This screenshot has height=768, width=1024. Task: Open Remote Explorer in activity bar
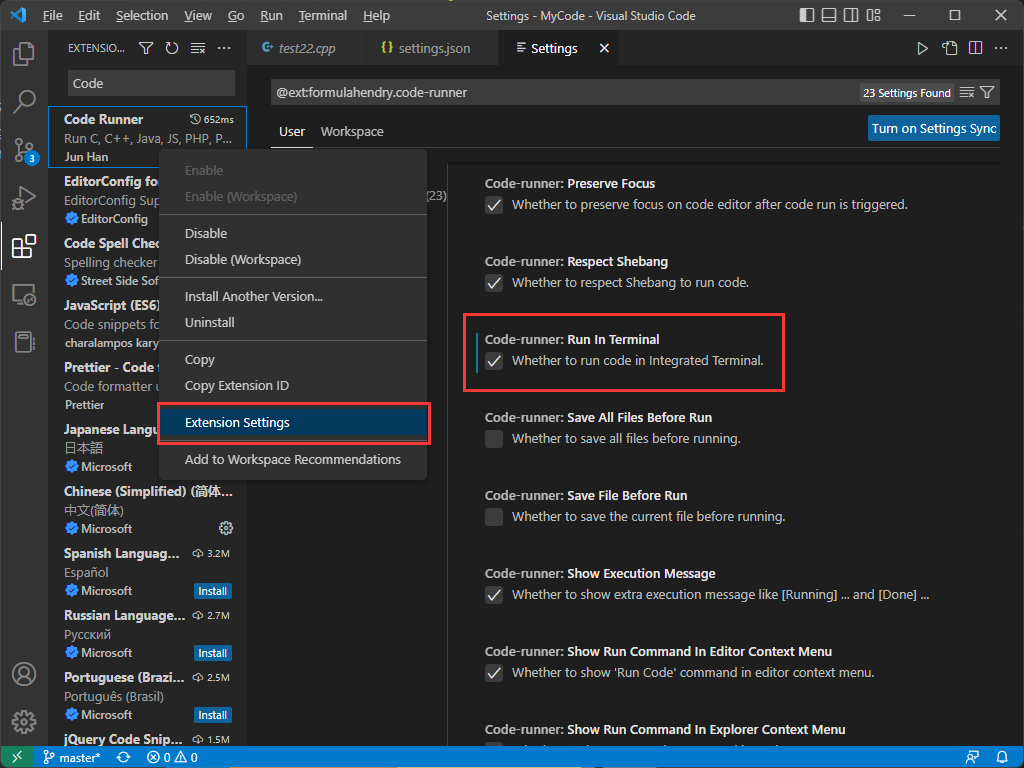(x=24, y=295)
